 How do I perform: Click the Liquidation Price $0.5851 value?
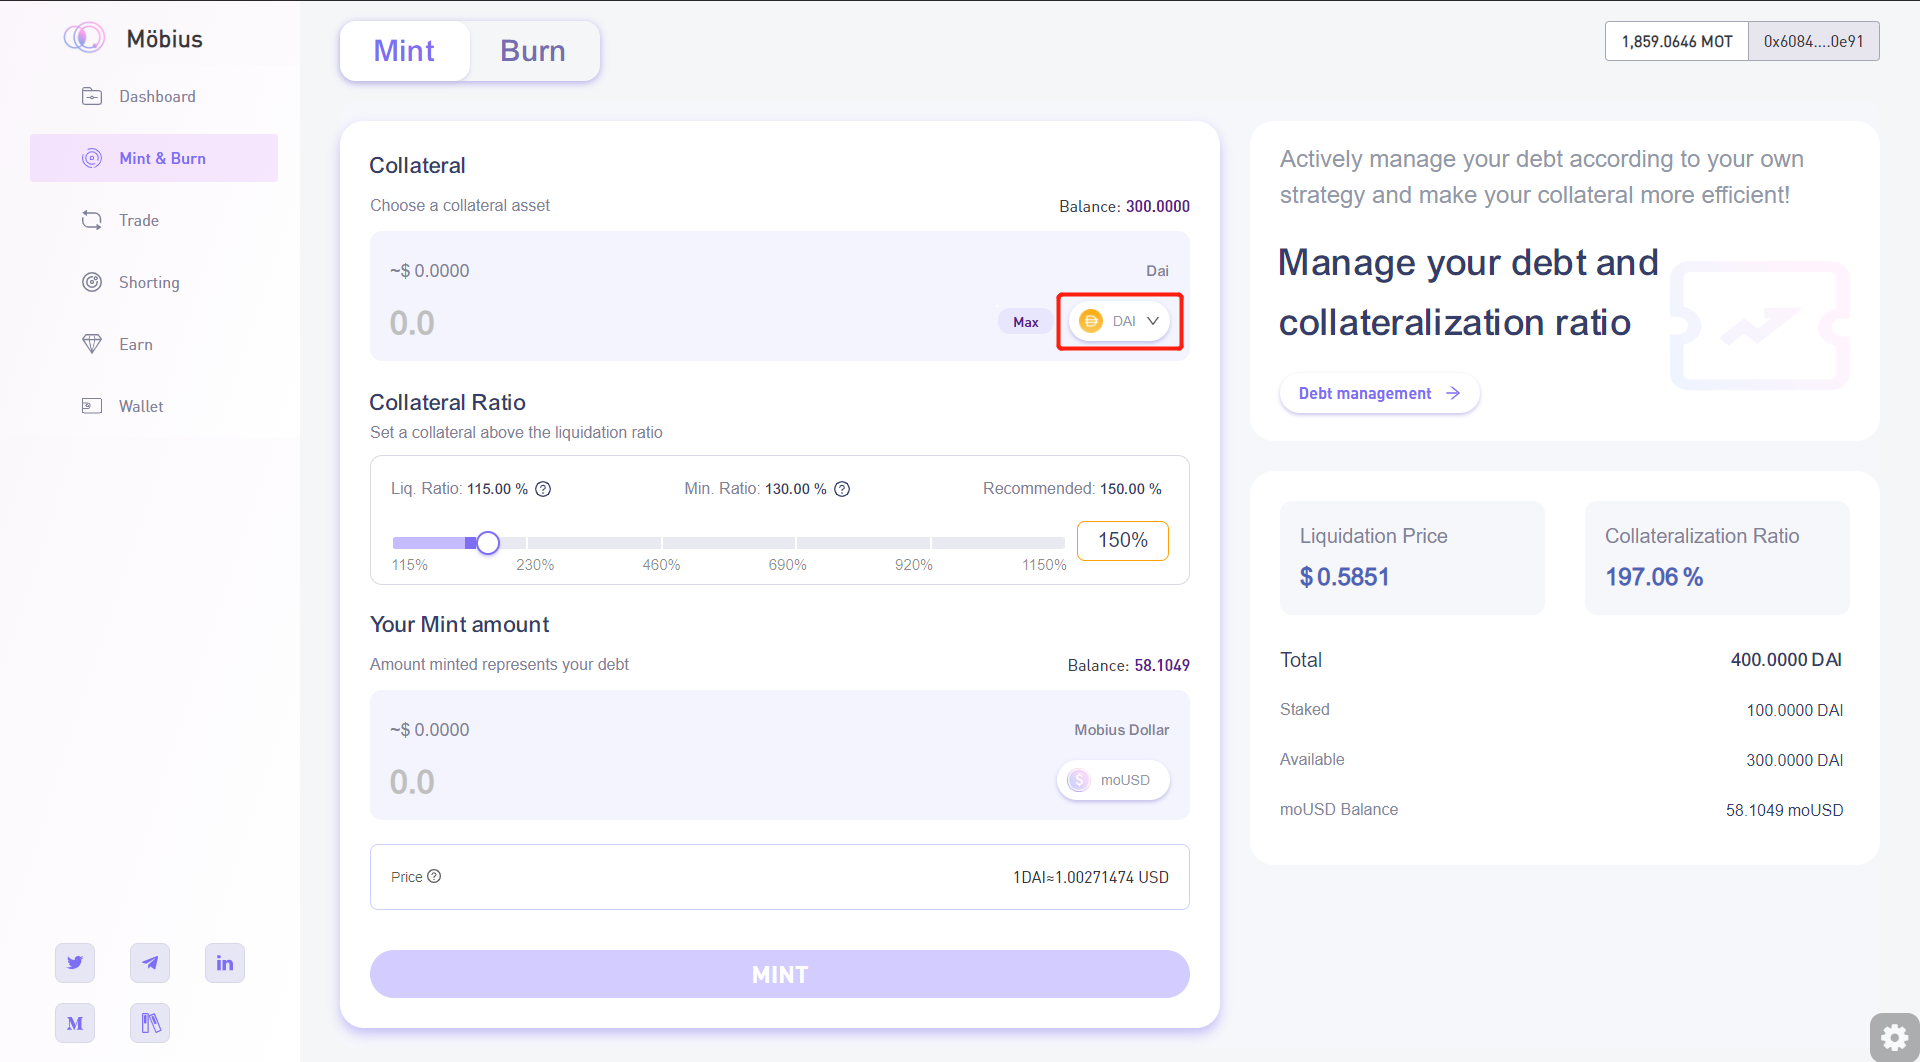[1344, 577]
